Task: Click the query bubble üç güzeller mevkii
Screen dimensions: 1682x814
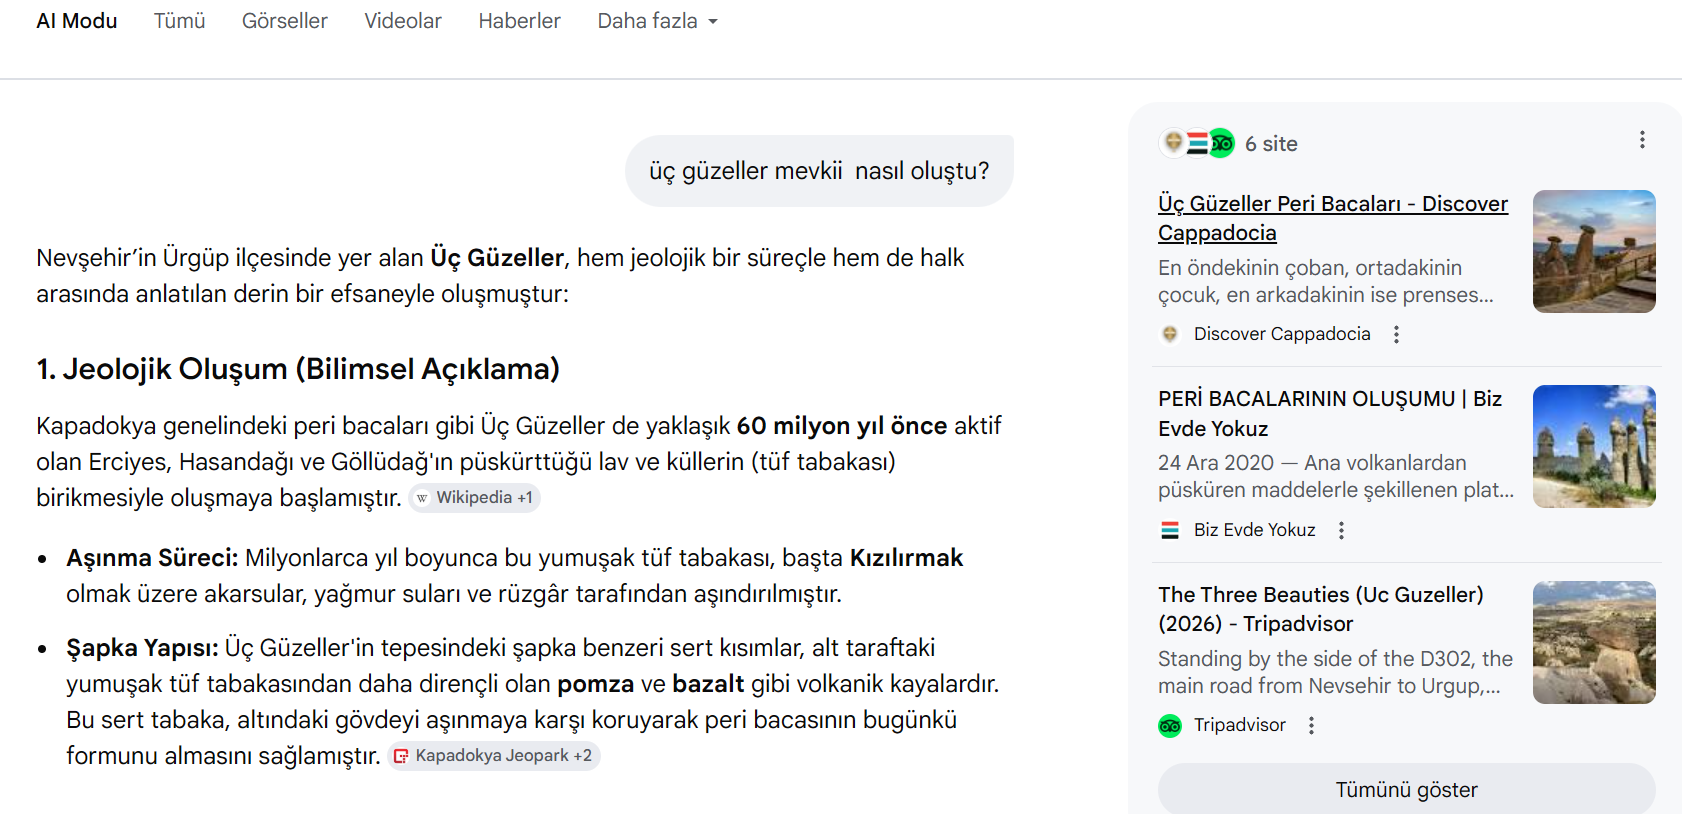Action: (x=818, y=171)
